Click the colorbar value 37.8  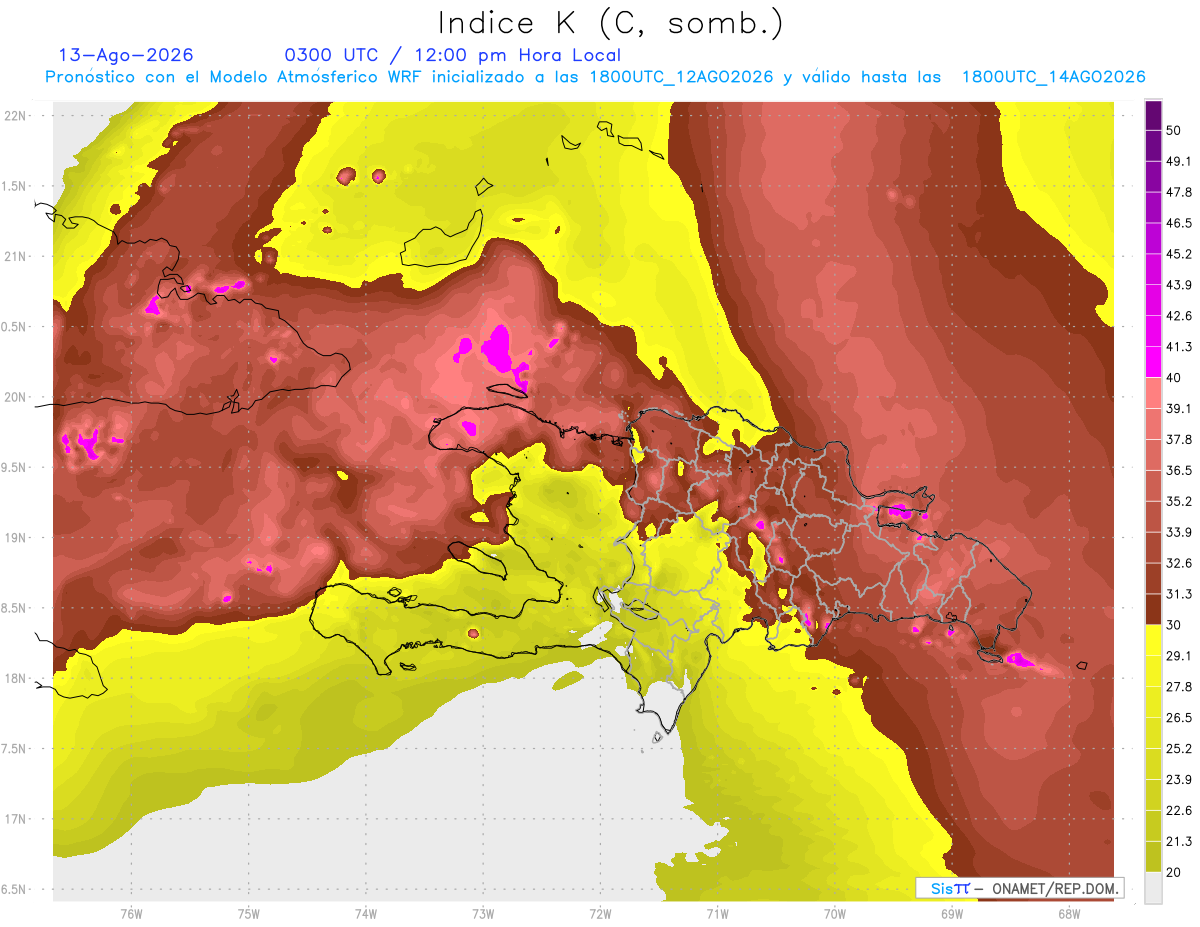pos(1178,439)
